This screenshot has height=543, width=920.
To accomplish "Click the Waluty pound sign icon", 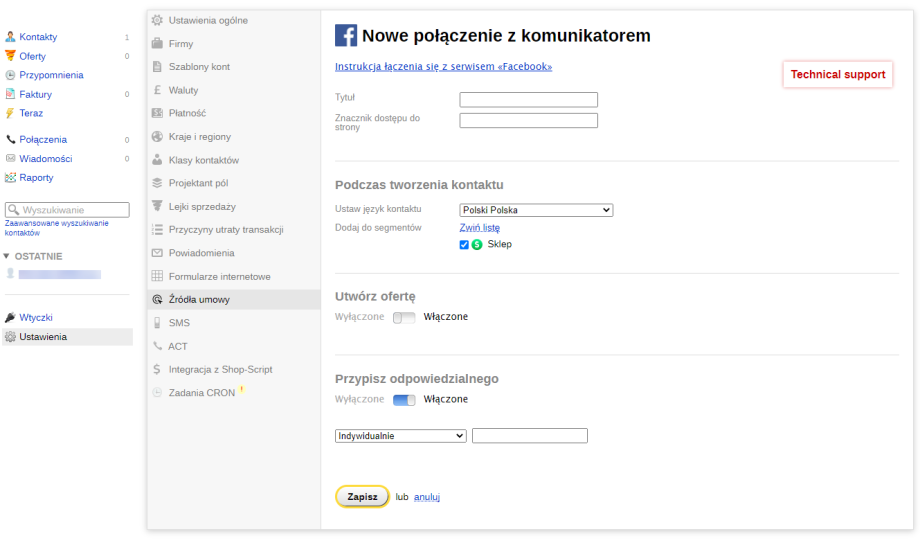I will coord(157,90).
